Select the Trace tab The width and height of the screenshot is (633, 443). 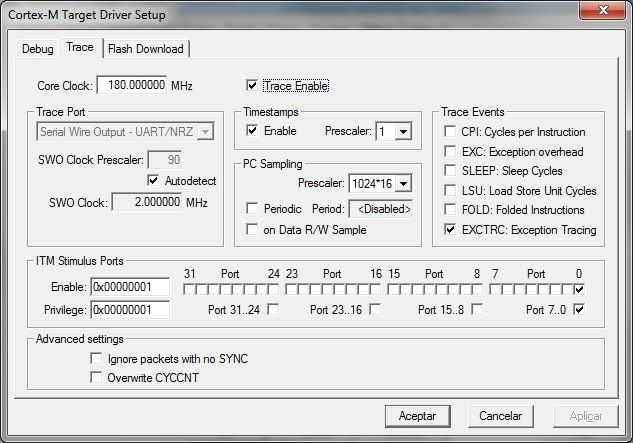click(x=80, y=47)
